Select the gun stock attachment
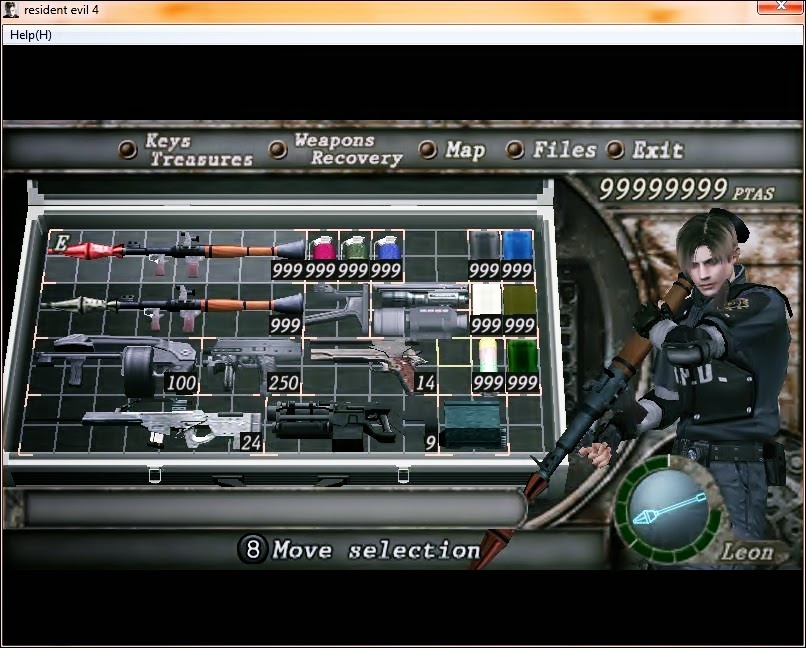This screenshot has width=806, height=648. pyautogui.click(x=337, y=310)
